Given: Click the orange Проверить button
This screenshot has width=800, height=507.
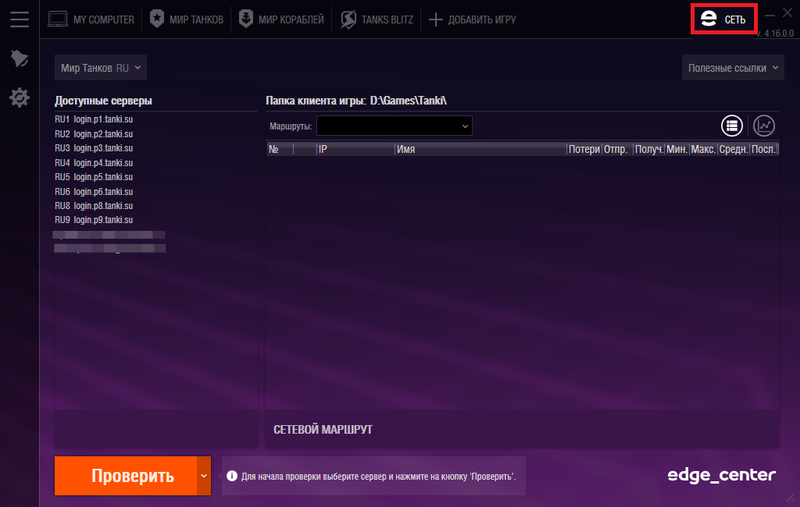Looking at the screenshot, I should point(126,476).
